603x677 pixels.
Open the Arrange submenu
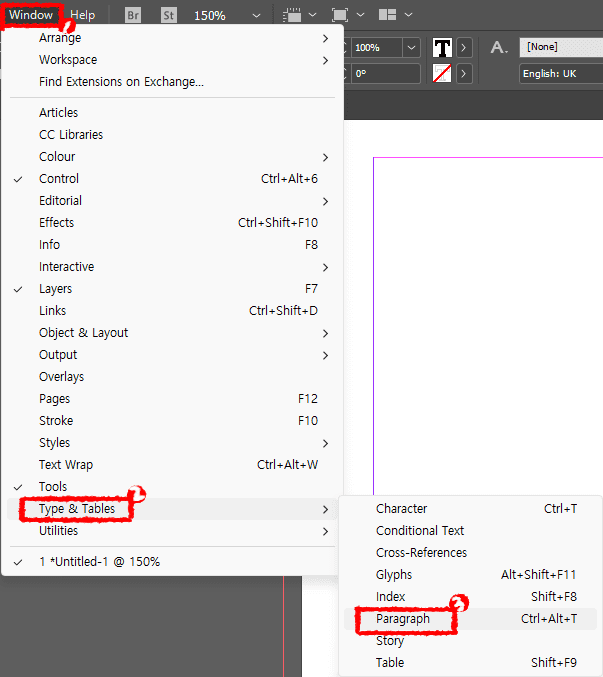(172, 38)
